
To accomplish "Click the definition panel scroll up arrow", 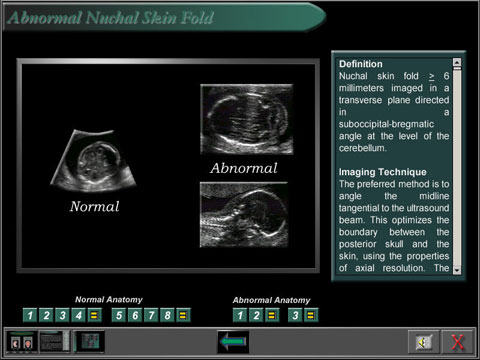I will tap(457, 62).
